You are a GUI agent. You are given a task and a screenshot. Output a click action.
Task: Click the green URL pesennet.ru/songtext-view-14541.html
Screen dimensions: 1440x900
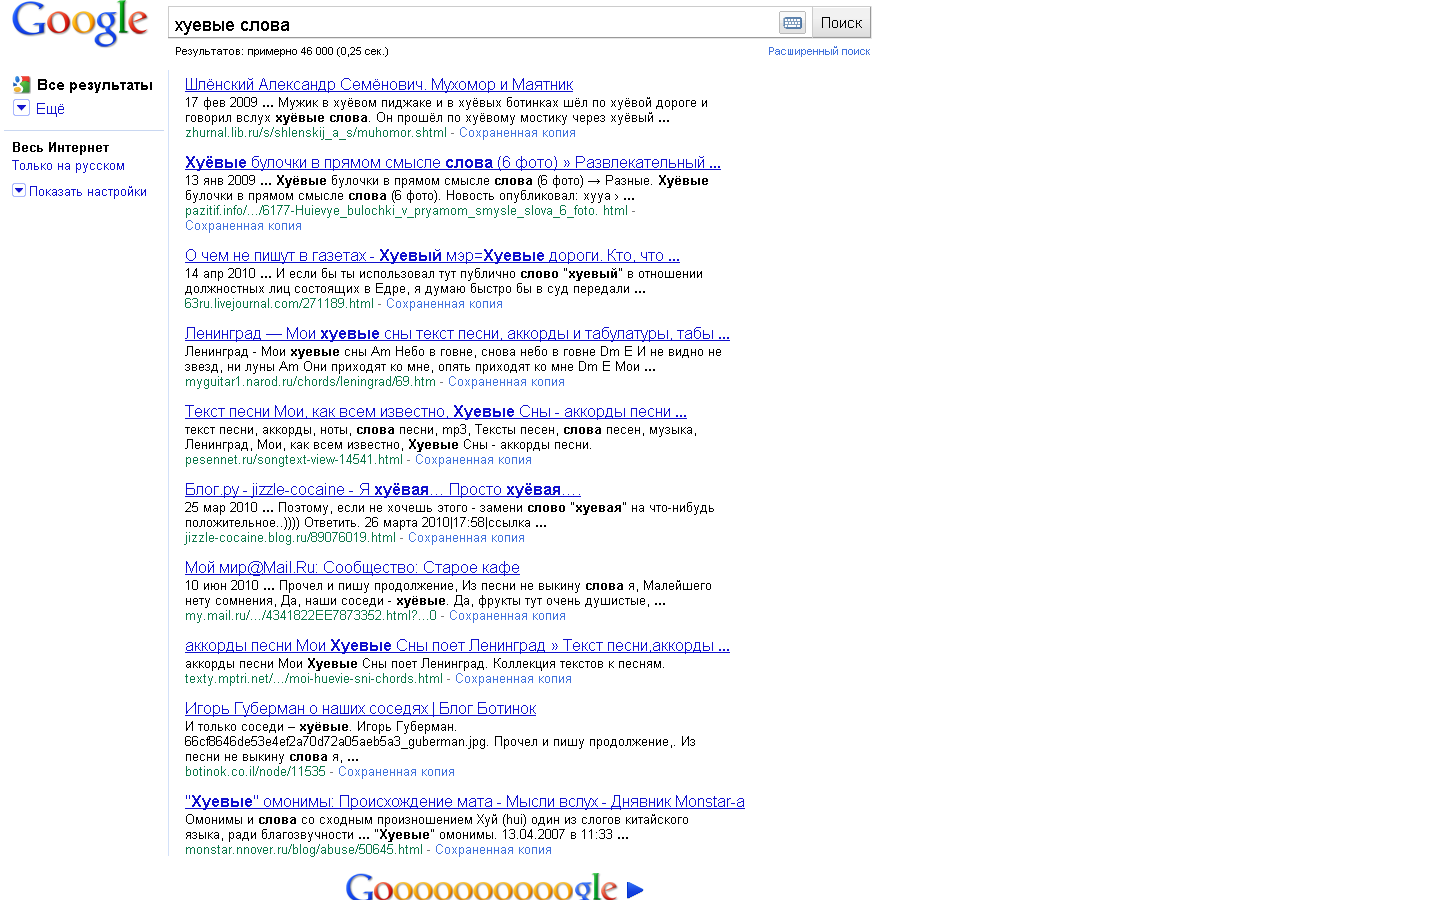[294, 460]
